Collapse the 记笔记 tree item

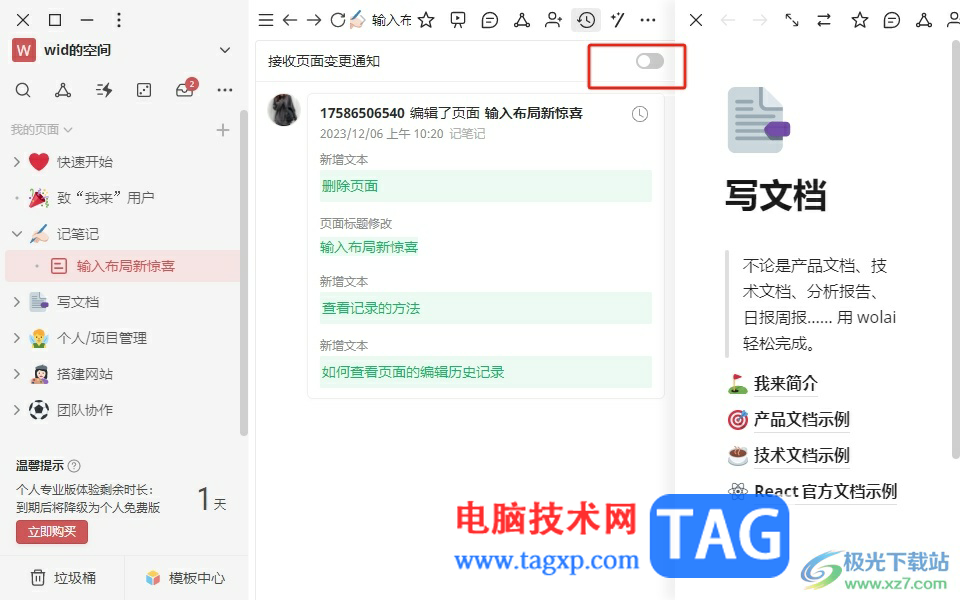[17, 234]
